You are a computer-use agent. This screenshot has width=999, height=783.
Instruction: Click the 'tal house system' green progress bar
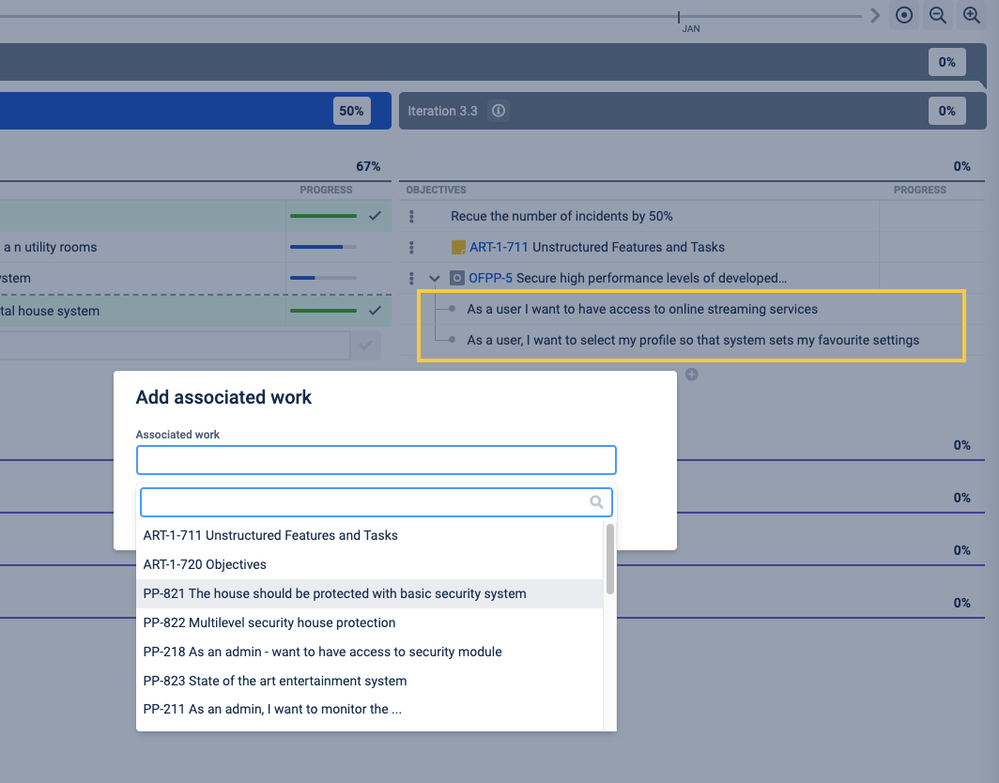[323, 311]
